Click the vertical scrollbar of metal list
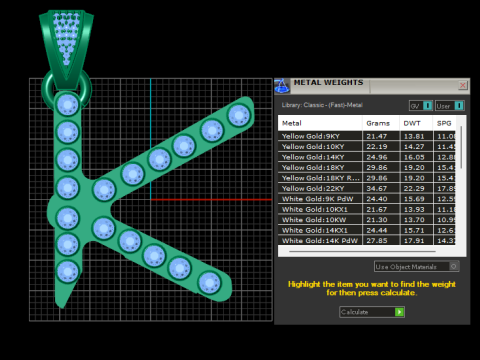The width and height of the screenshot is (480, 360). click(x=461, y=147)
